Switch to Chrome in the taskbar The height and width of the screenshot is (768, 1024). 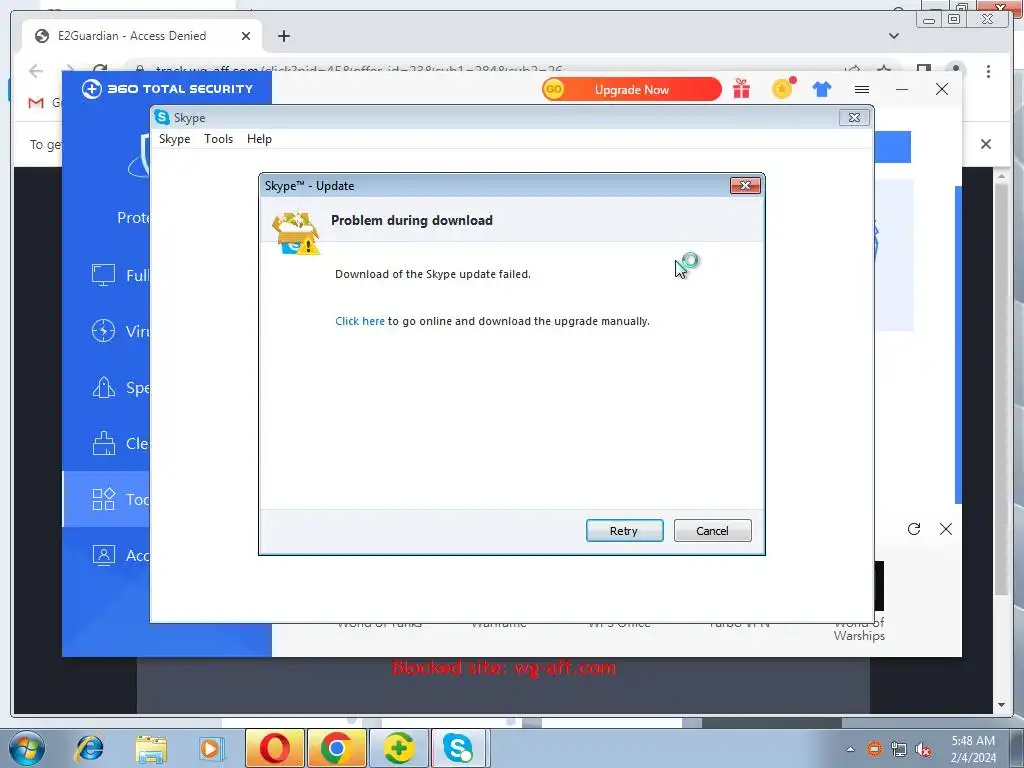[336, 748]
